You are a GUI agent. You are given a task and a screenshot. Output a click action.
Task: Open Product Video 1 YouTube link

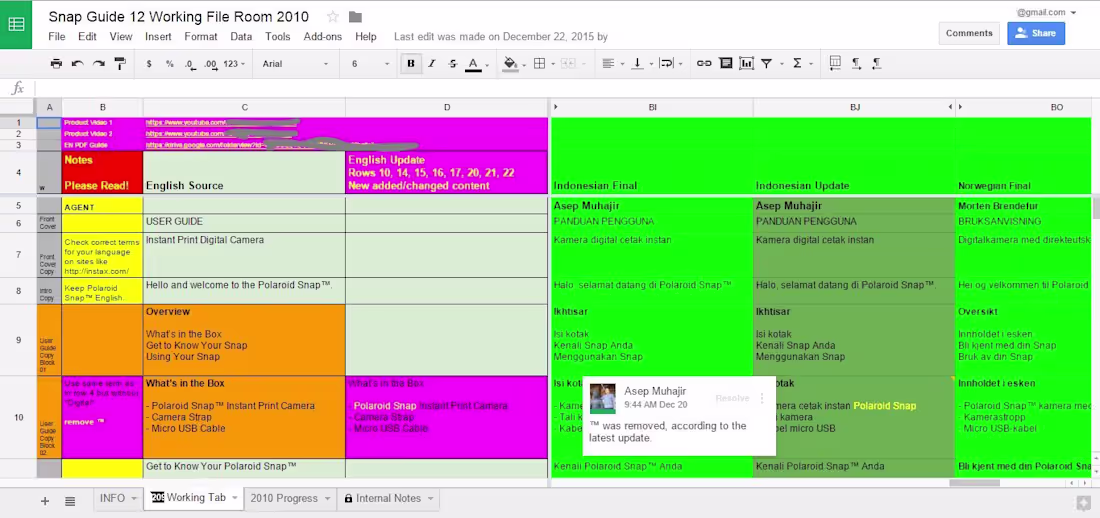click(221, 123)
